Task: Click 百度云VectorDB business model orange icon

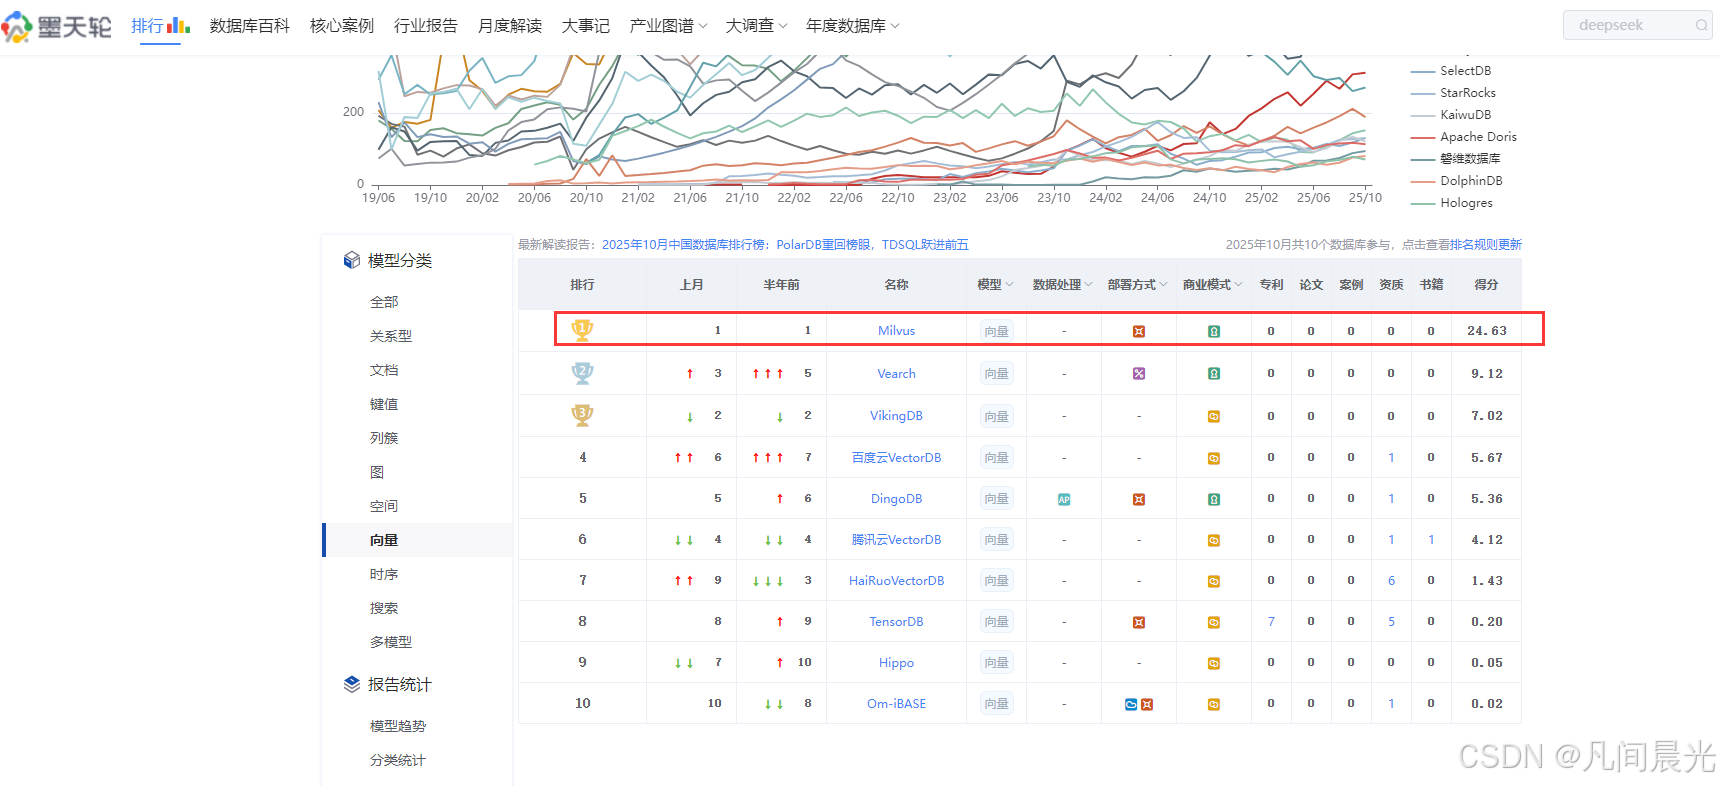Action: pos(1214,458)
